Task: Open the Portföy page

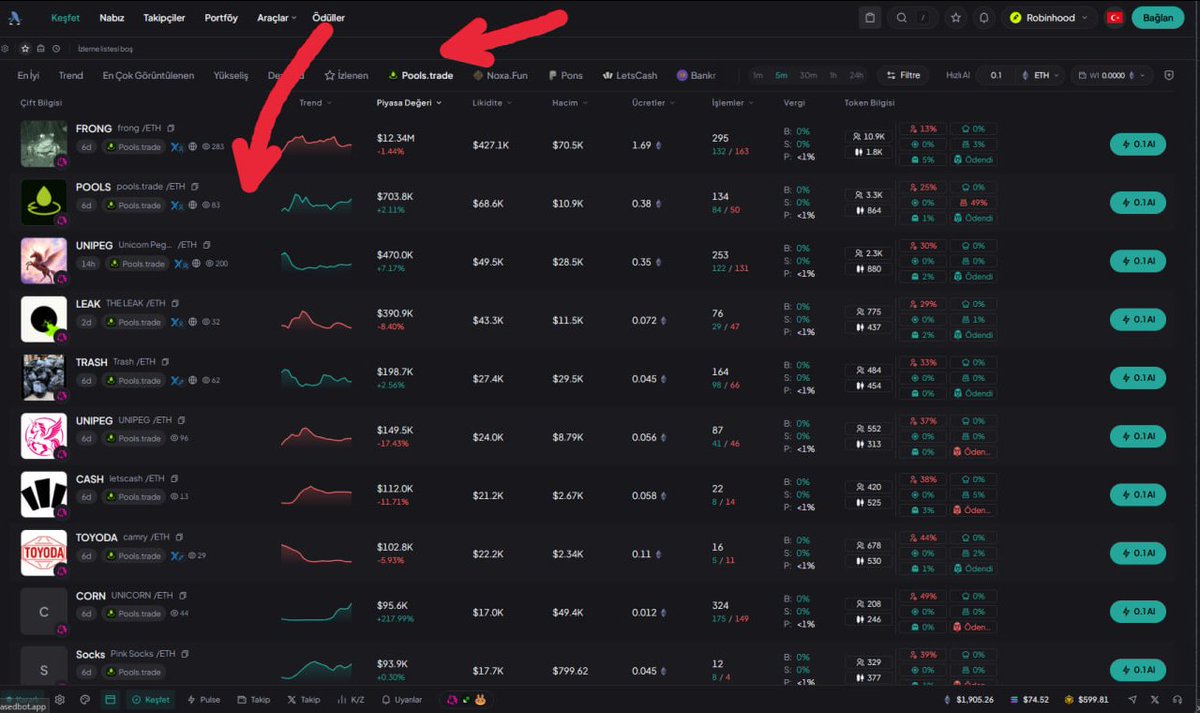Action: pos(221,18)
